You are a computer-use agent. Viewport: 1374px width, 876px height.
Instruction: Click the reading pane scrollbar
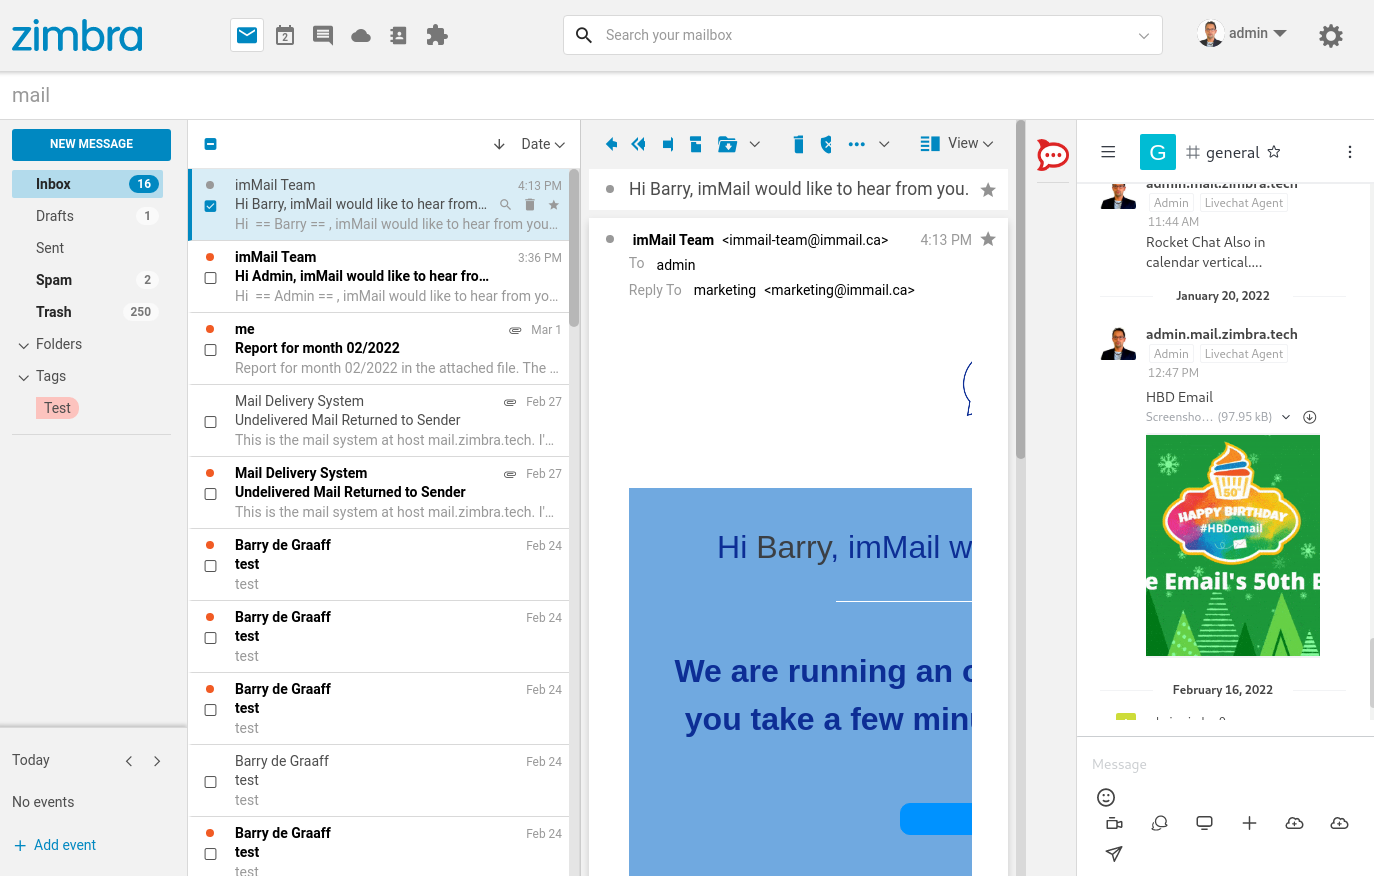pyautogui.click(x=1021, y=290)
